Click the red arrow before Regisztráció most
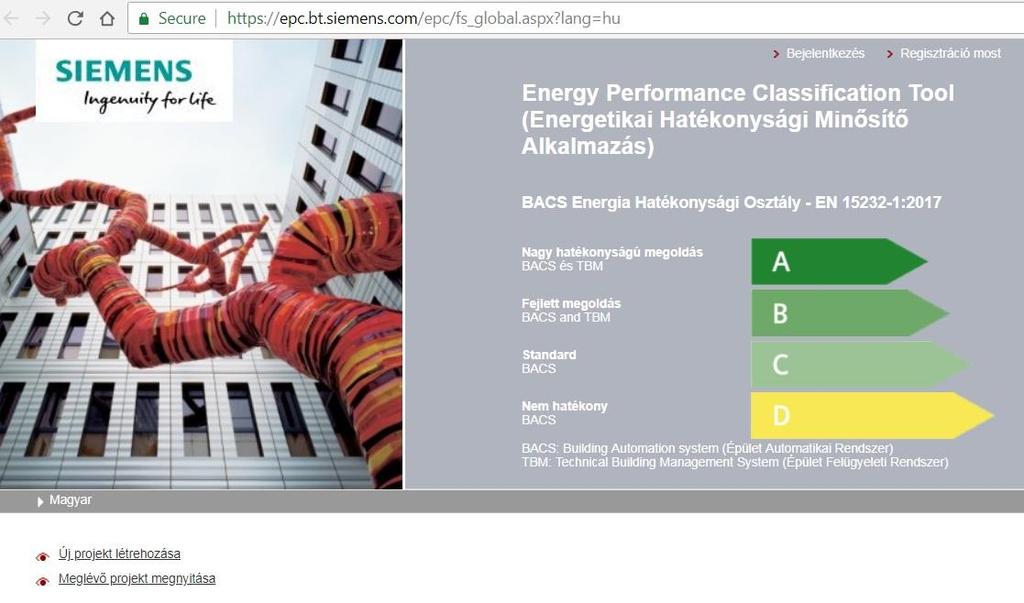Viewport: 1024px width, 603px height. click(x=889, y=54)
